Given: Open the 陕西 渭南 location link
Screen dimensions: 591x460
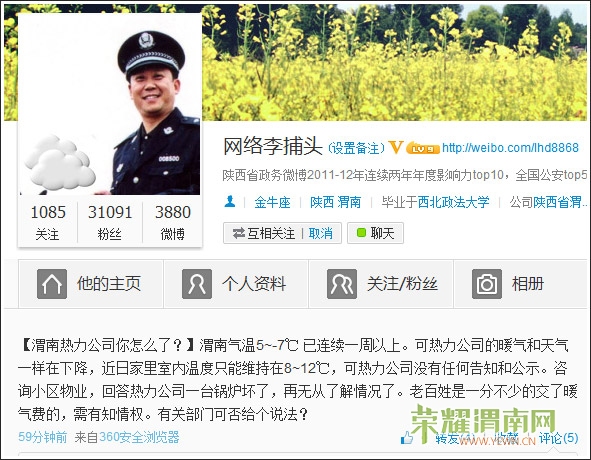Looking at the screenshot, I should click(335, 202).
